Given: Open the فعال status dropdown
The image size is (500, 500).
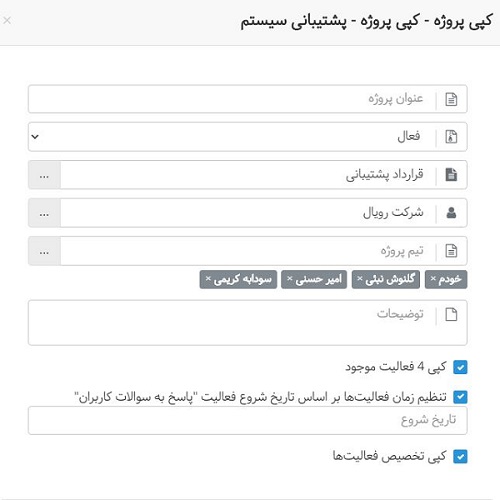Looking at the screenshot, I should [x=248, y=137].
